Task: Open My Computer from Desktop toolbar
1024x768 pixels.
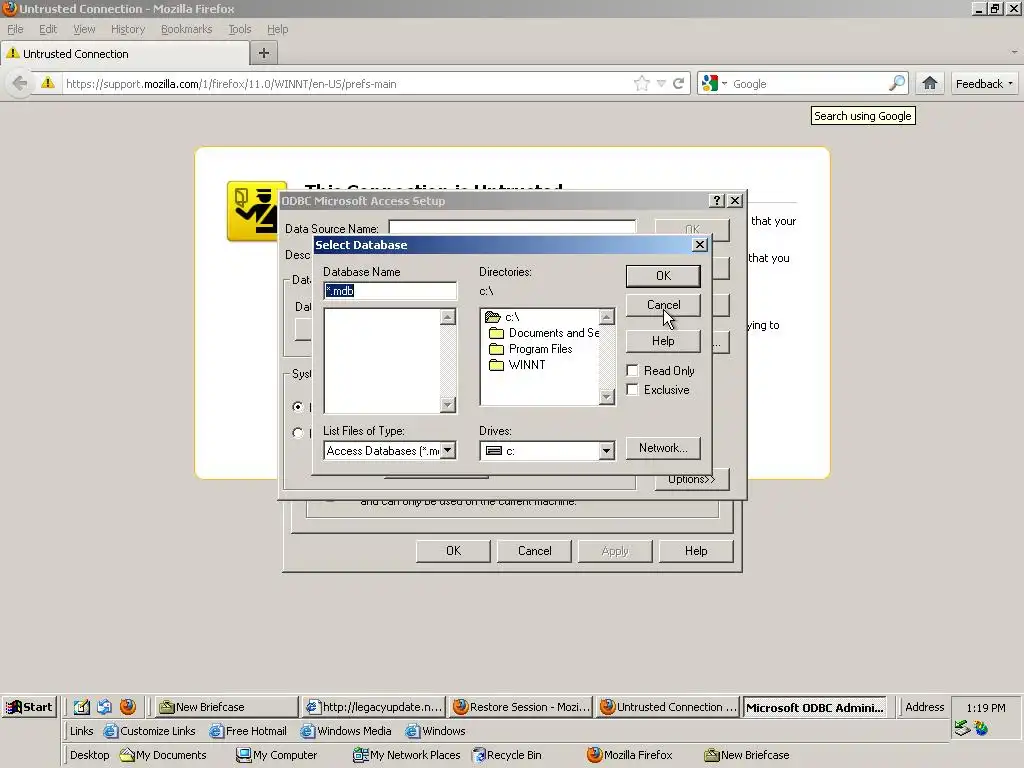Action: [x=277, y=755]
